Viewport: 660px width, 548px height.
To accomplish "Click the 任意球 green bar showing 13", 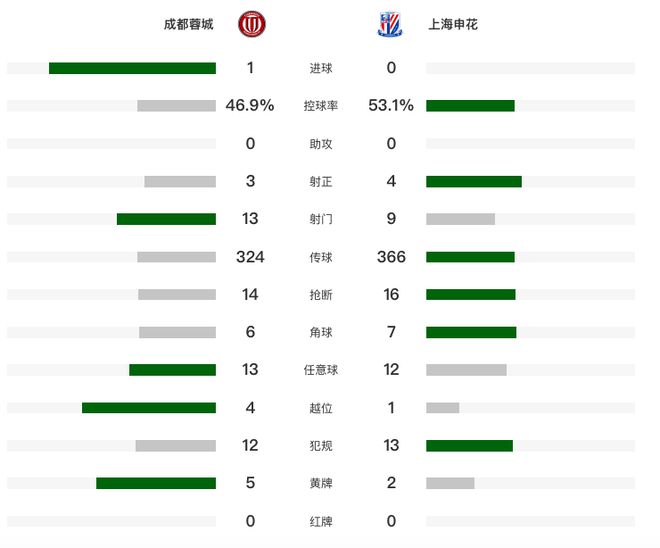I will [173, 370].
